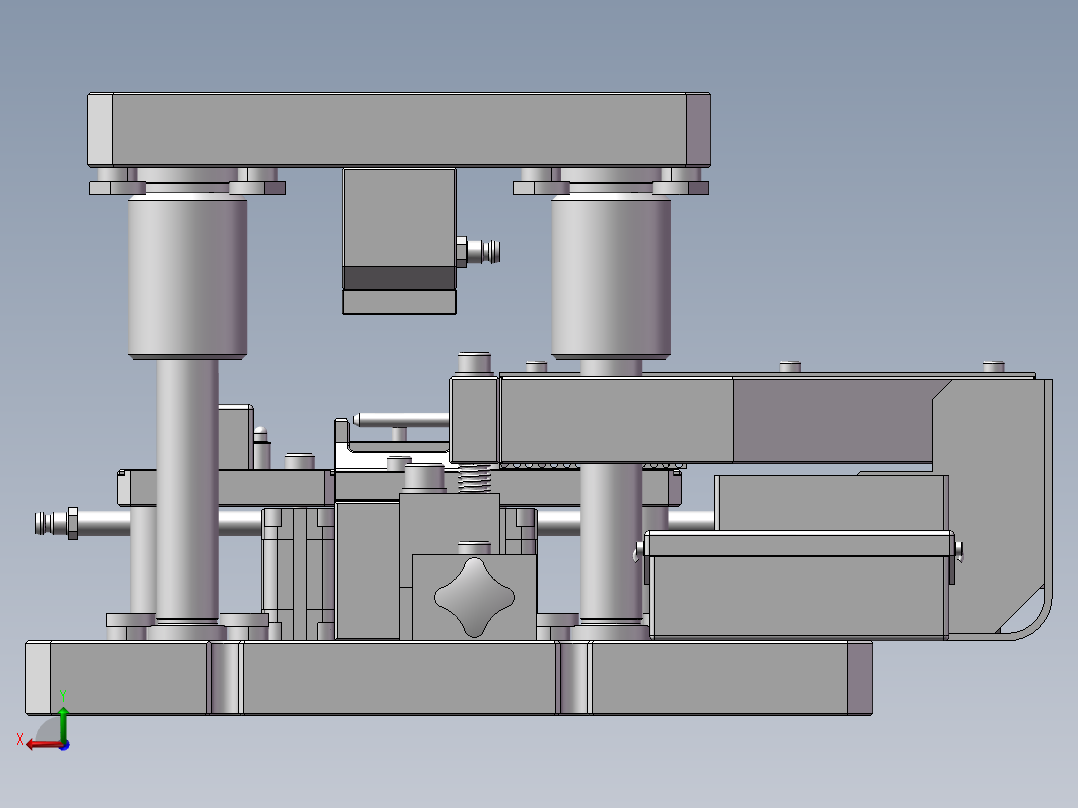1078x808 pixels.
Task: Select the right flange under the top plate
Action: (x=611, y=181)
